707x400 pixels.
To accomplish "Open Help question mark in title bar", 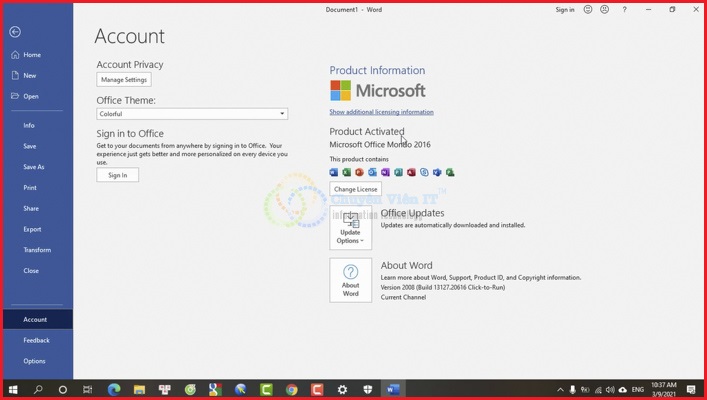I will pos(625,10).
